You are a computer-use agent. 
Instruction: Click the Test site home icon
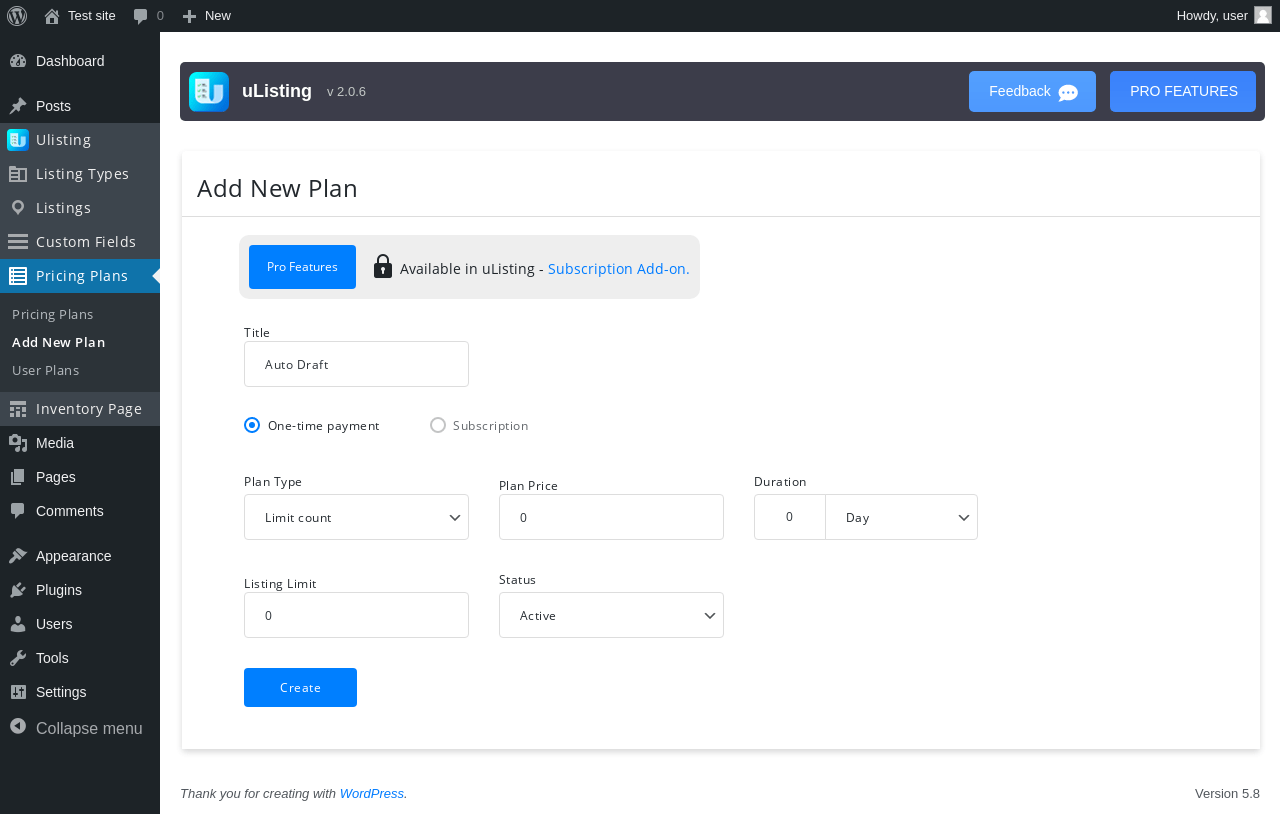click(x=52, y=16)
